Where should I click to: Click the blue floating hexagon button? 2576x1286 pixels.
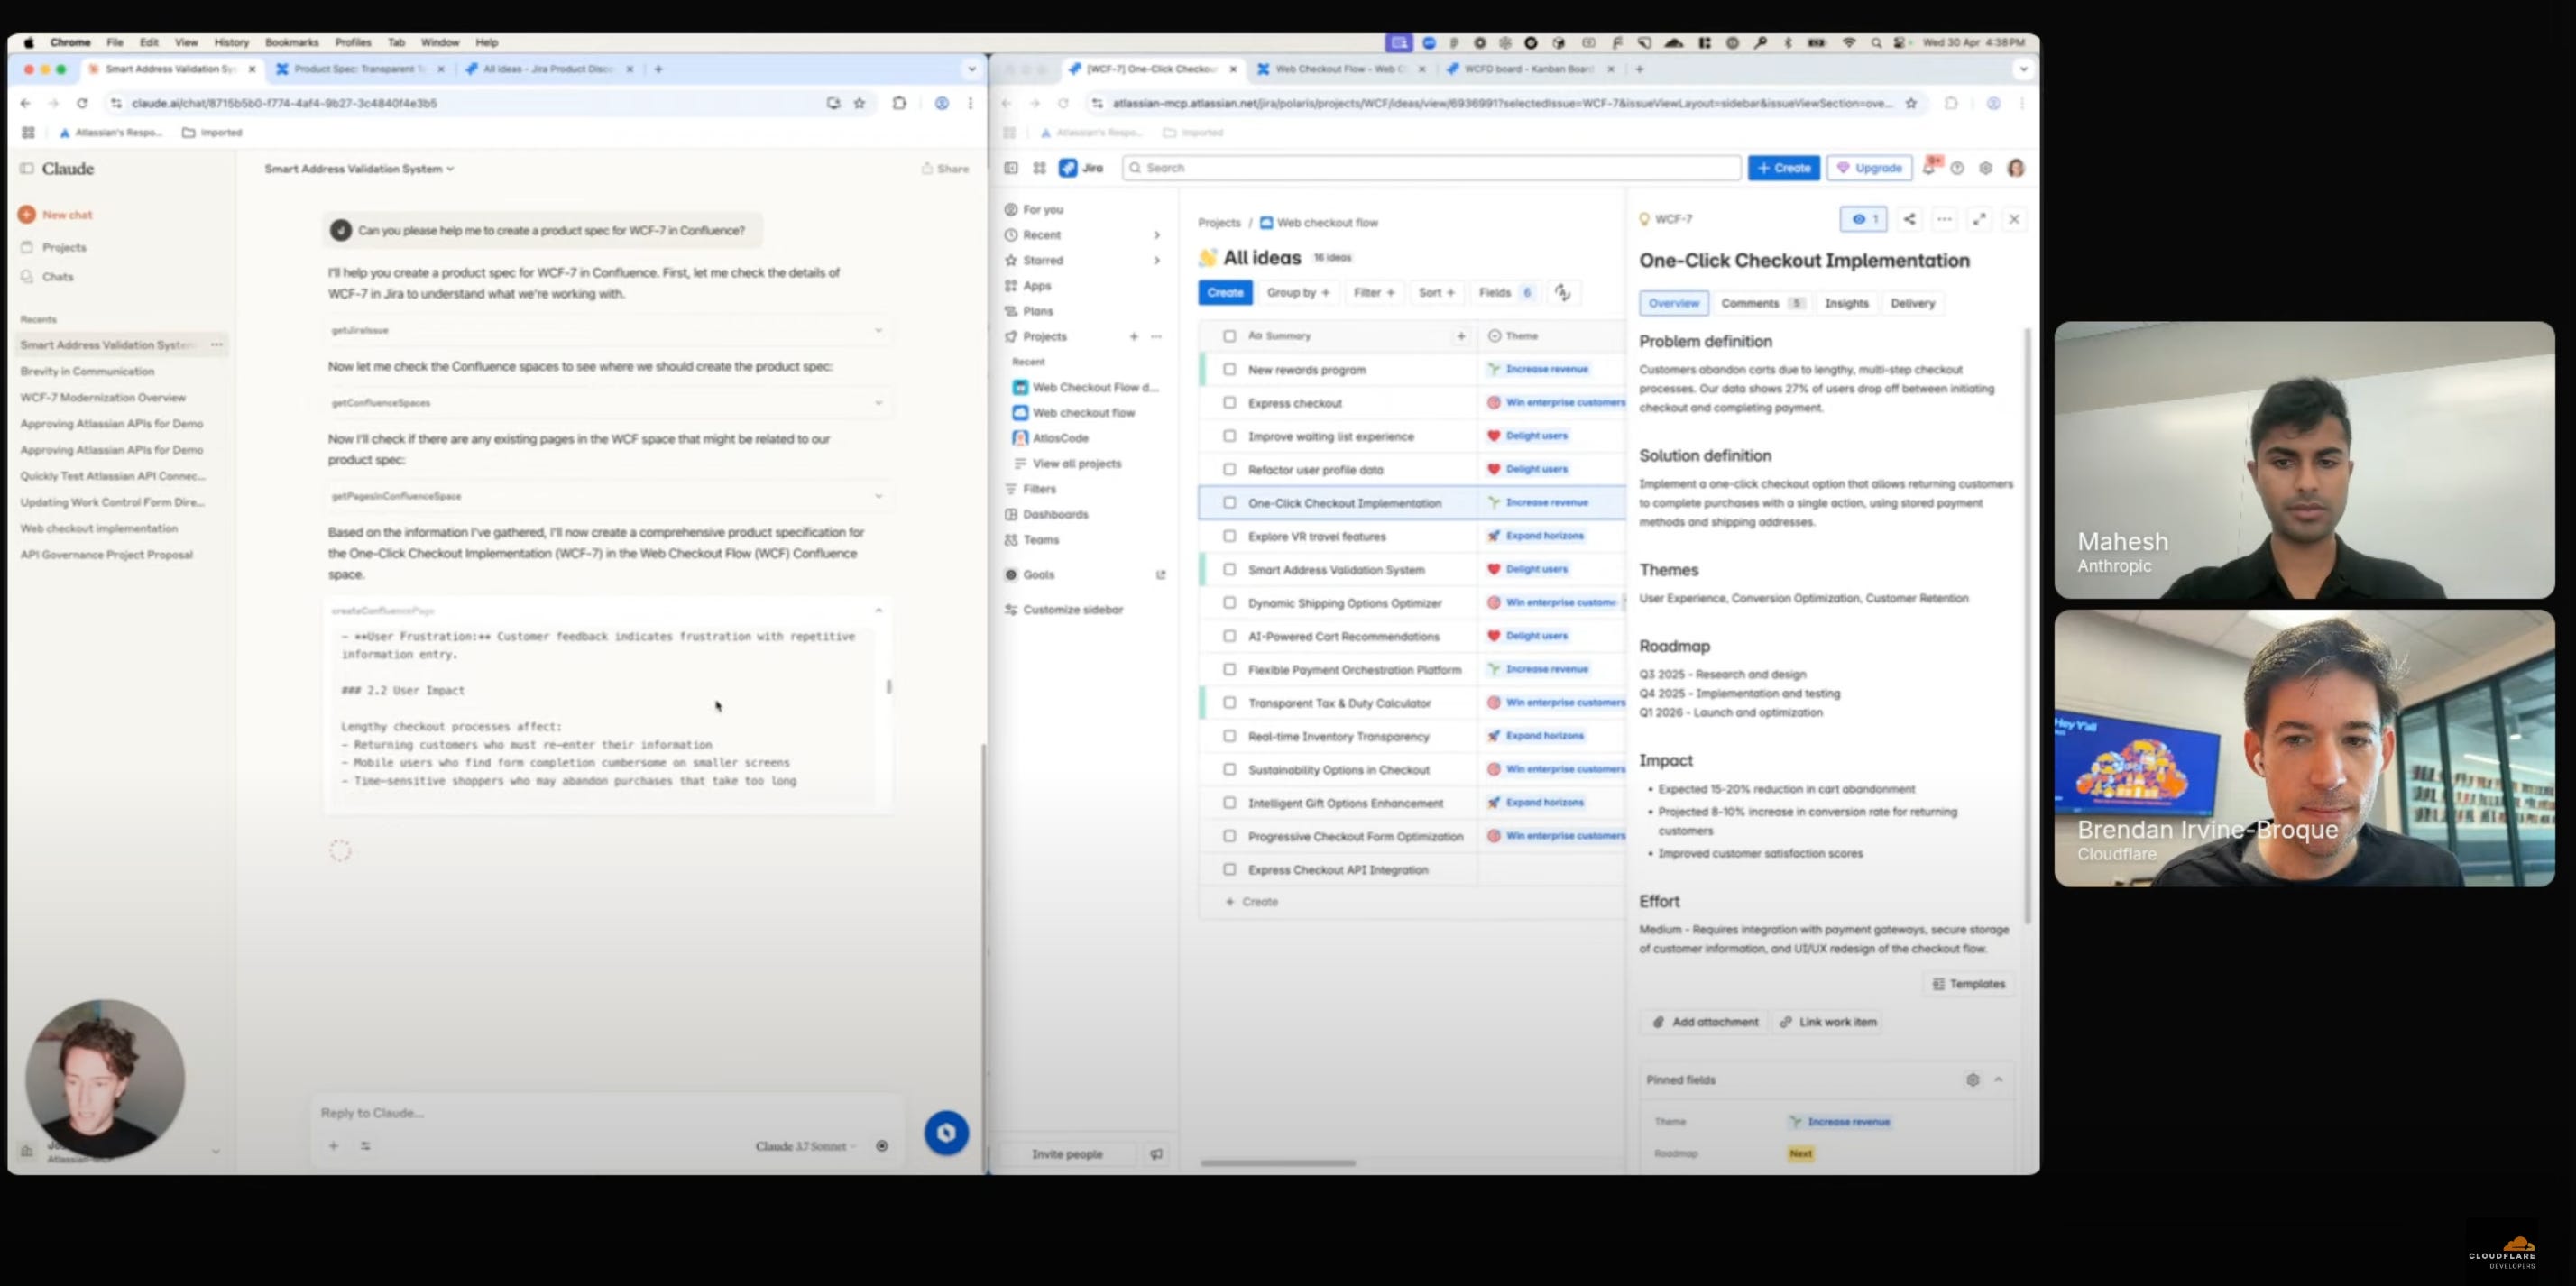point(946,1133)
